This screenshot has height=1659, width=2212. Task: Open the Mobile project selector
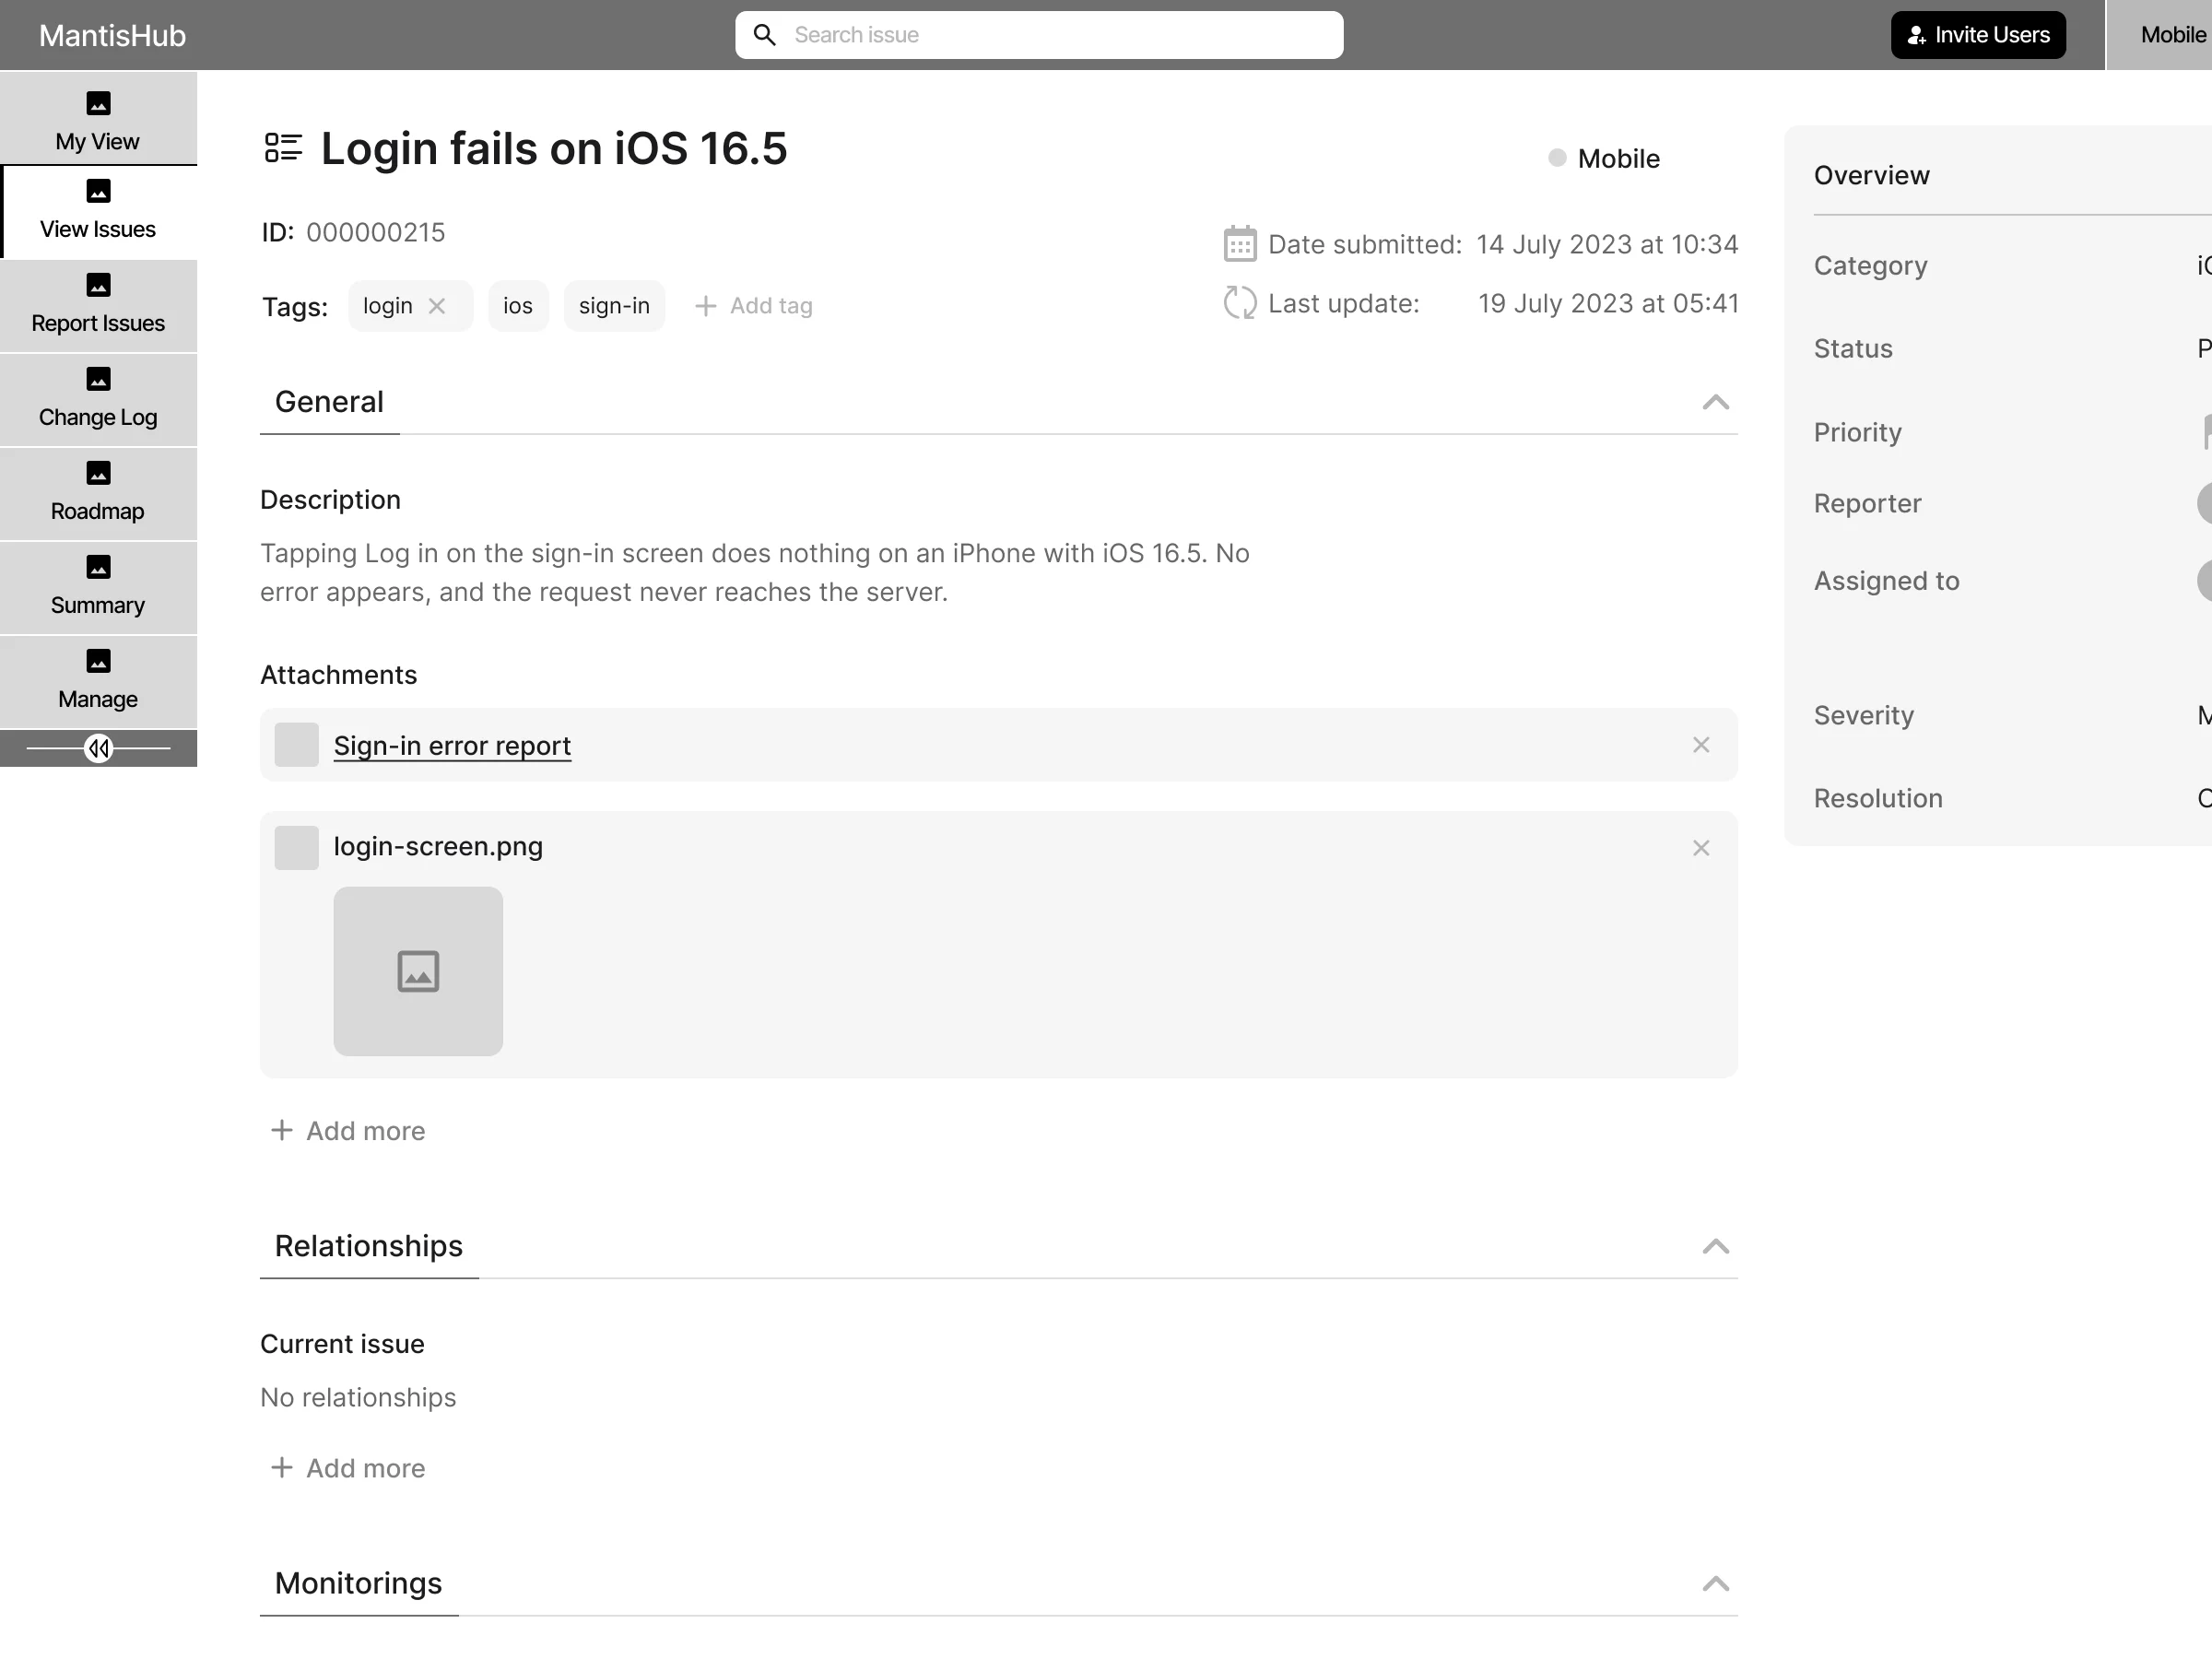tap(2159, 35)
